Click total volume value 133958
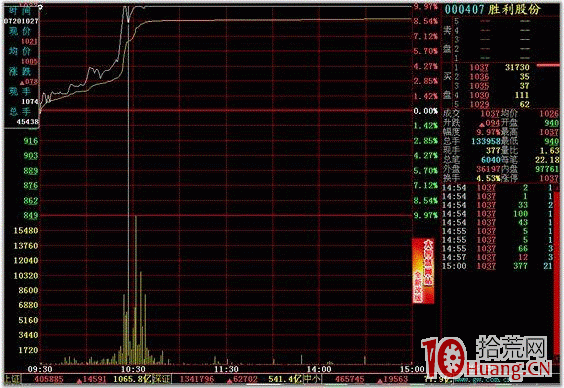The width and height of the screenshot is (564, 388). [486, 141]
